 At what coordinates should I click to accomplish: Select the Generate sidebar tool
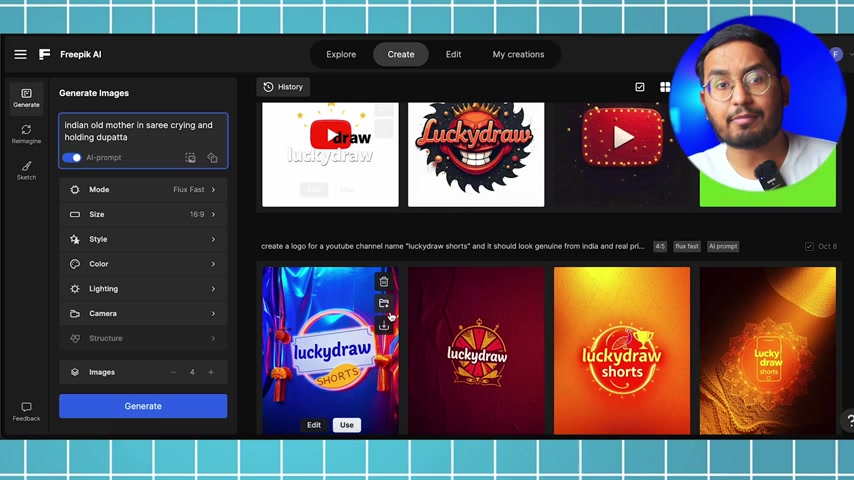(x=26, y=98)
